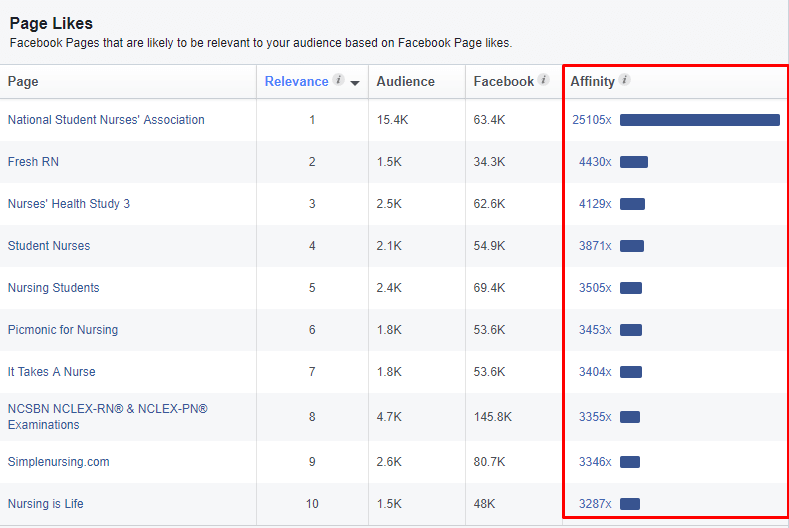The image size is (789, 528).
Task: Click the 80.7K Facebook value
Action: pos(489,462)
